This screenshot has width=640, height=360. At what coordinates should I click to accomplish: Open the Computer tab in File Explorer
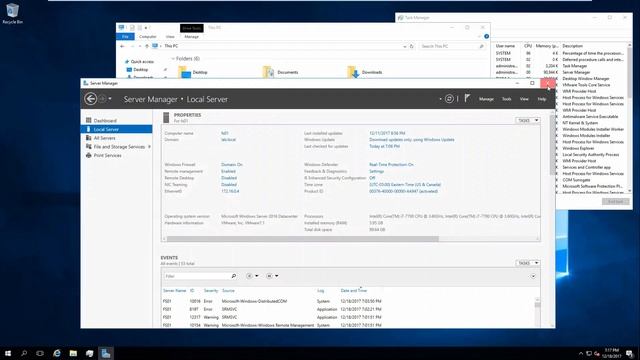(x=148, y=37)
